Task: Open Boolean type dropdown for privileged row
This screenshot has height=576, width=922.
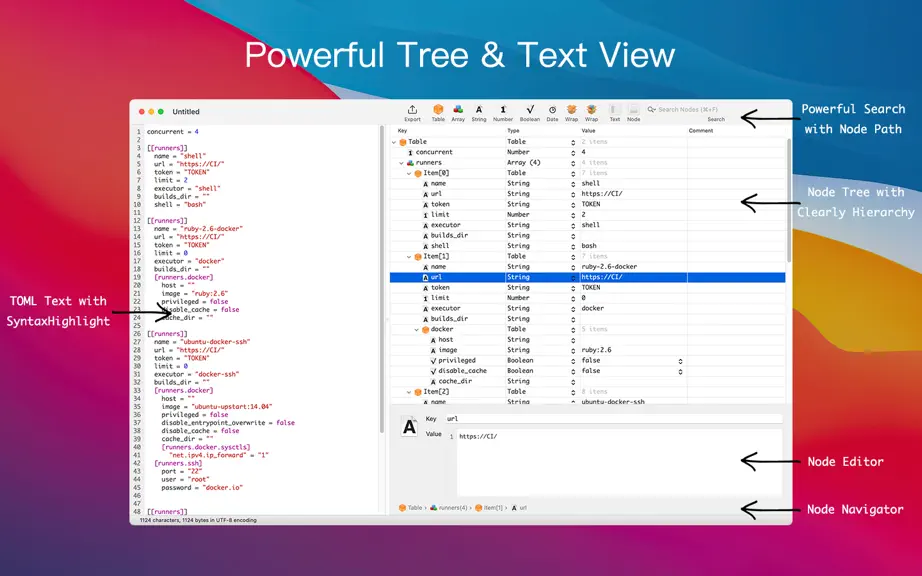Action: coord(573,361)
